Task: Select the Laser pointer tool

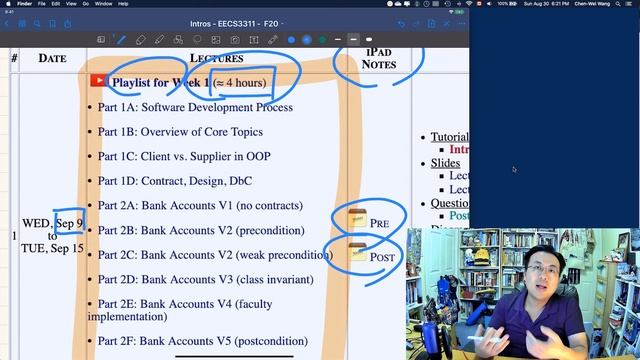Action: pos(273,40)
